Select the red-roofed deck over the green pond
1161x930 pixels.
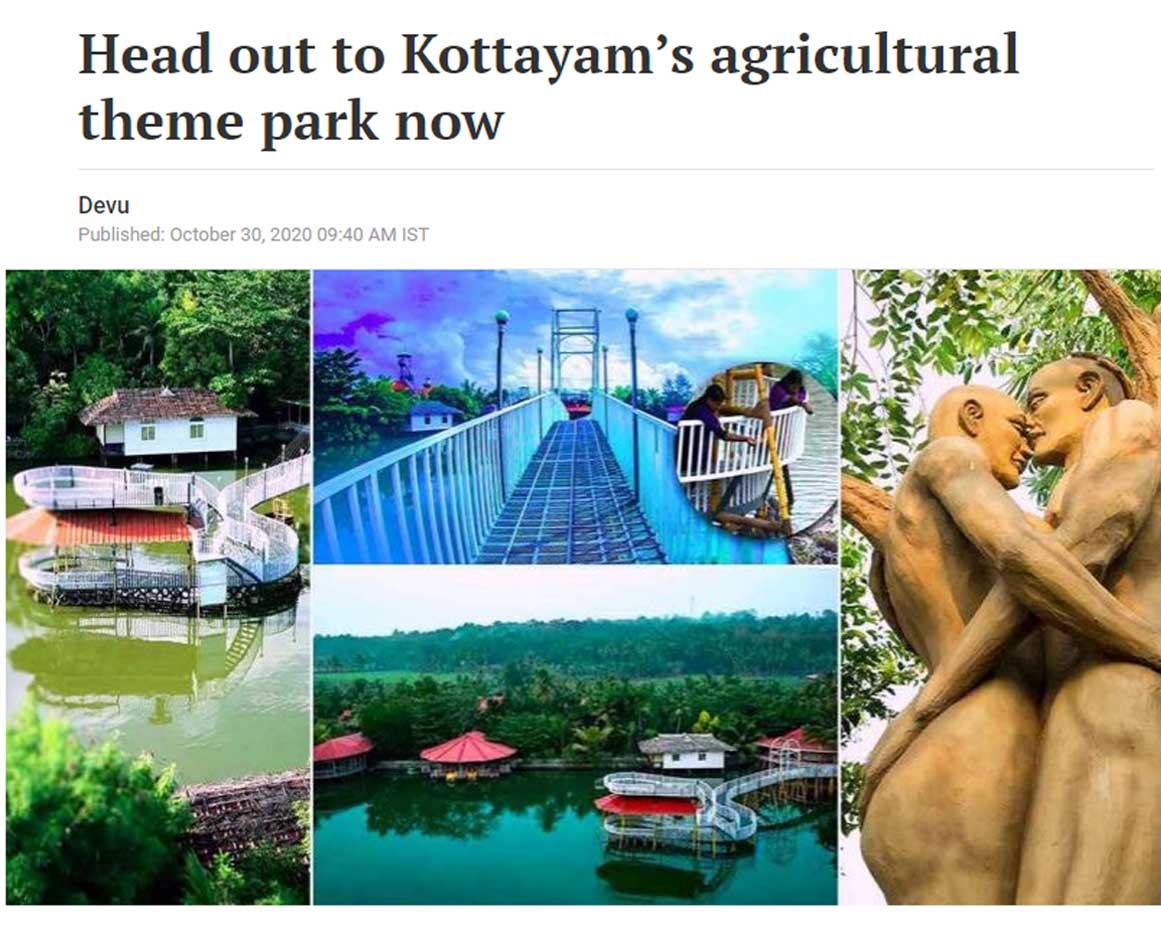[x=100, y=525]
